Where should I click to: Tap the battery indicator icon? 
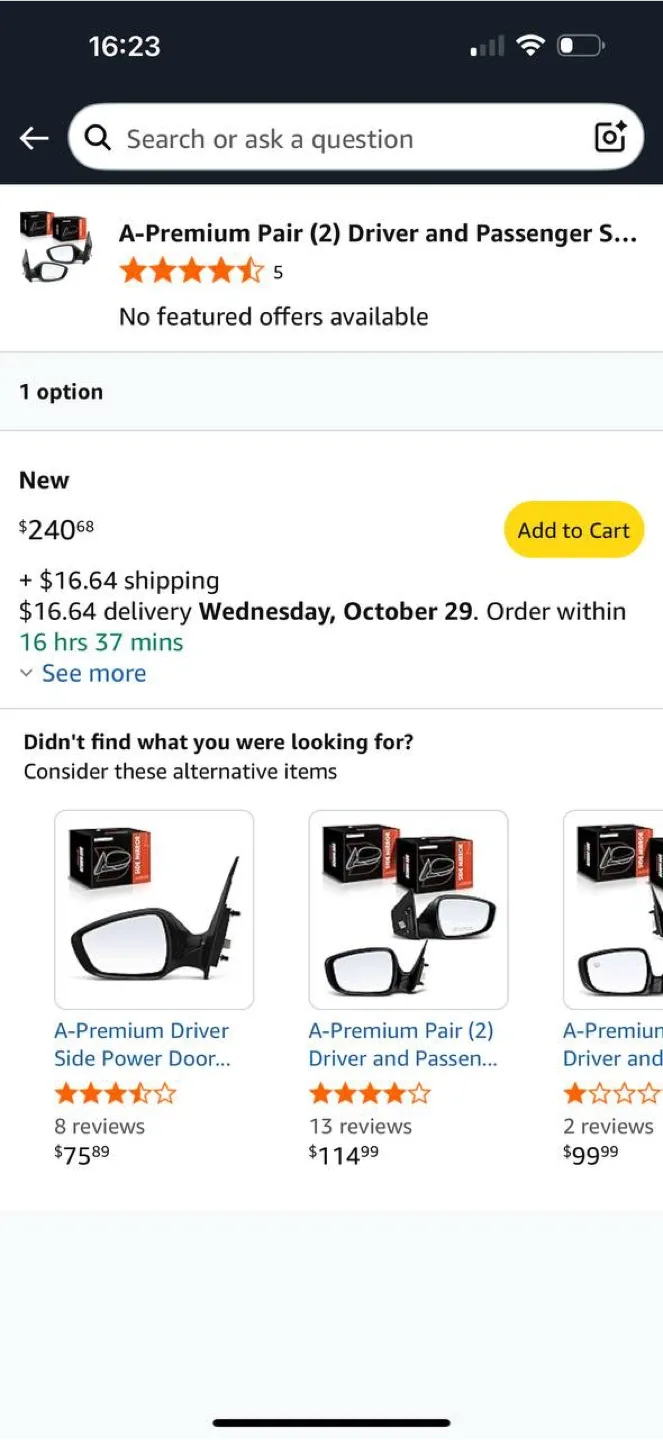pos(579,45)
